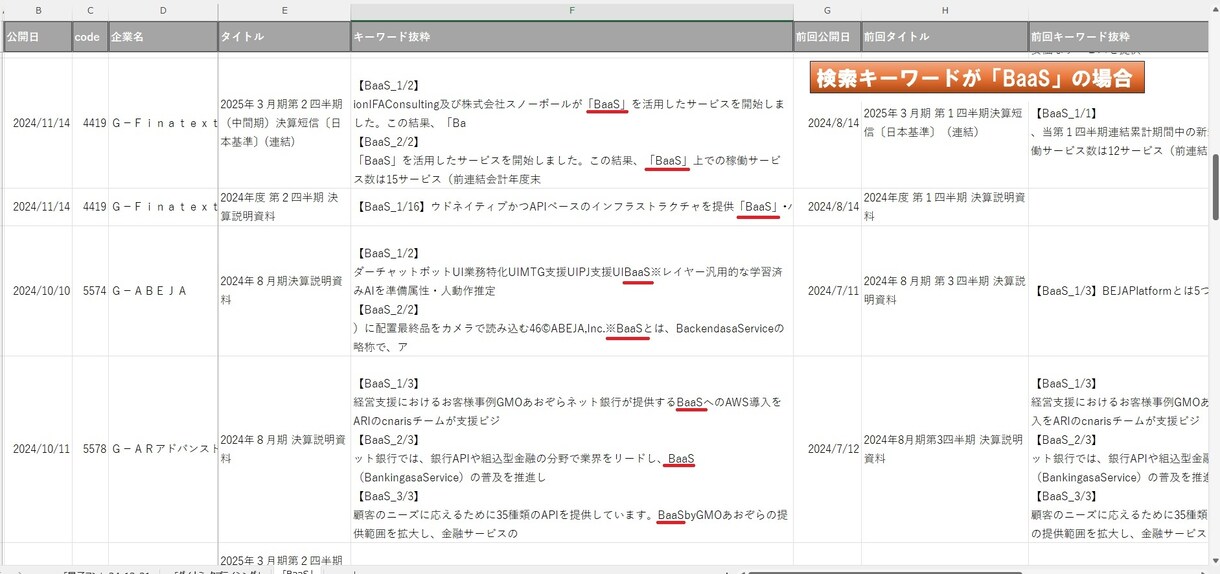Select date 2024/11/14 in the 決算短信 row
1220x574 pixels.
[x=38, y=123]
